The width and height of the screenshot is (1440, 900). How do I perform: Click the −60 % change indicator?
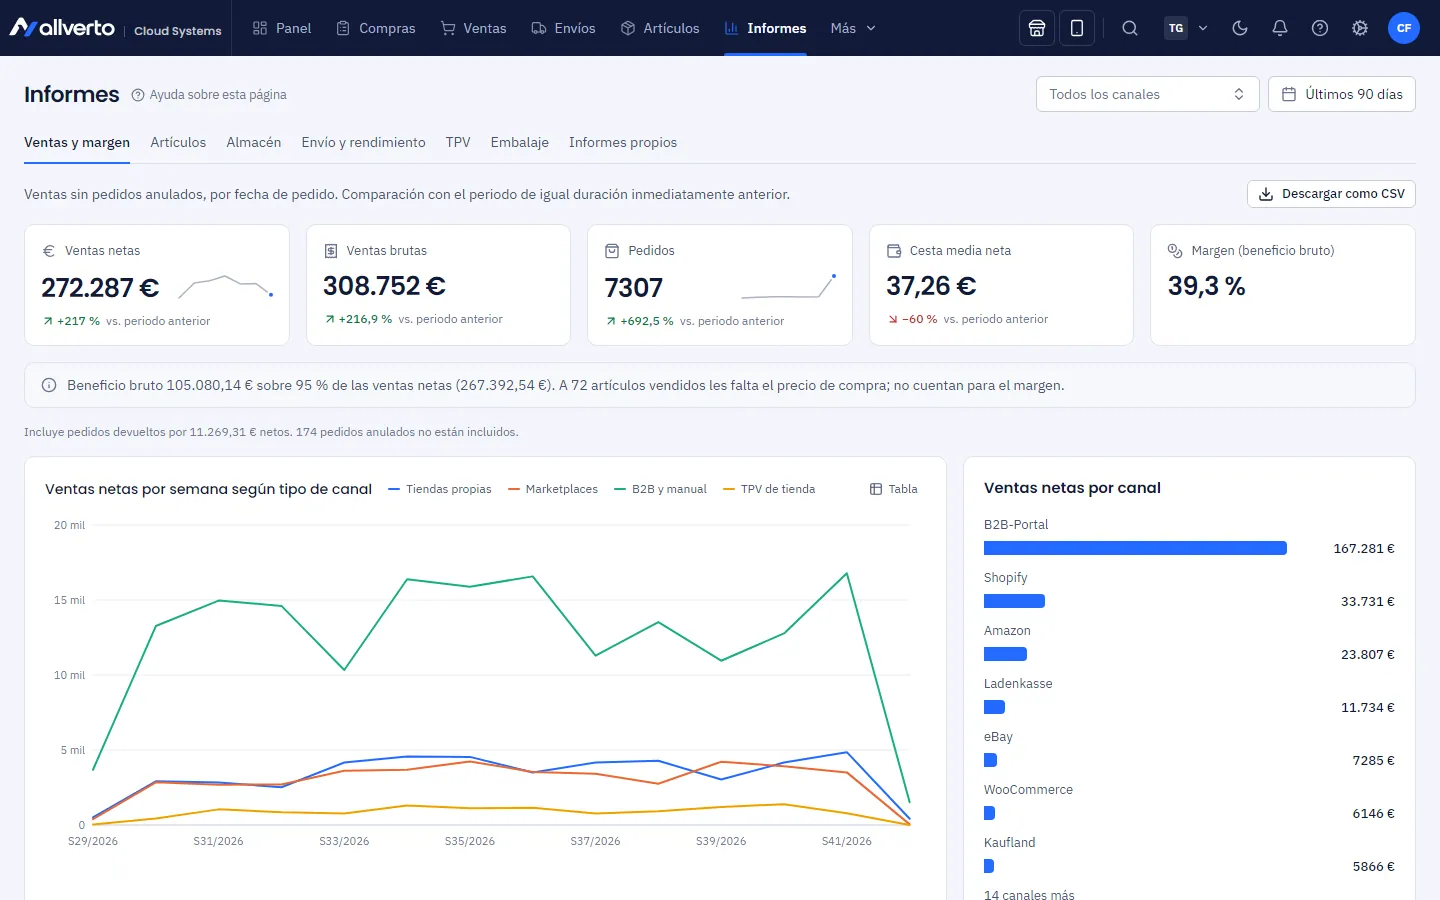tap(912, 319)
